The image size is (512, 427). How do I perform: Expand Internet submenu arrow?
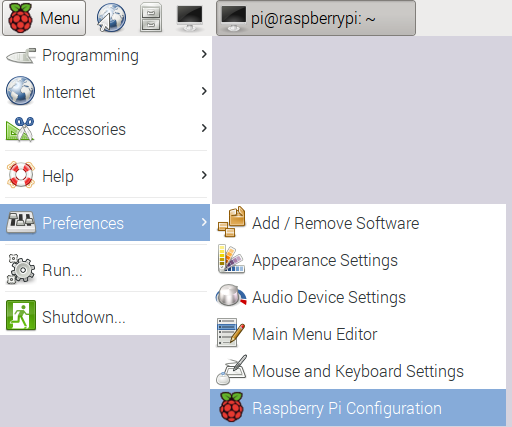(204, 91)
